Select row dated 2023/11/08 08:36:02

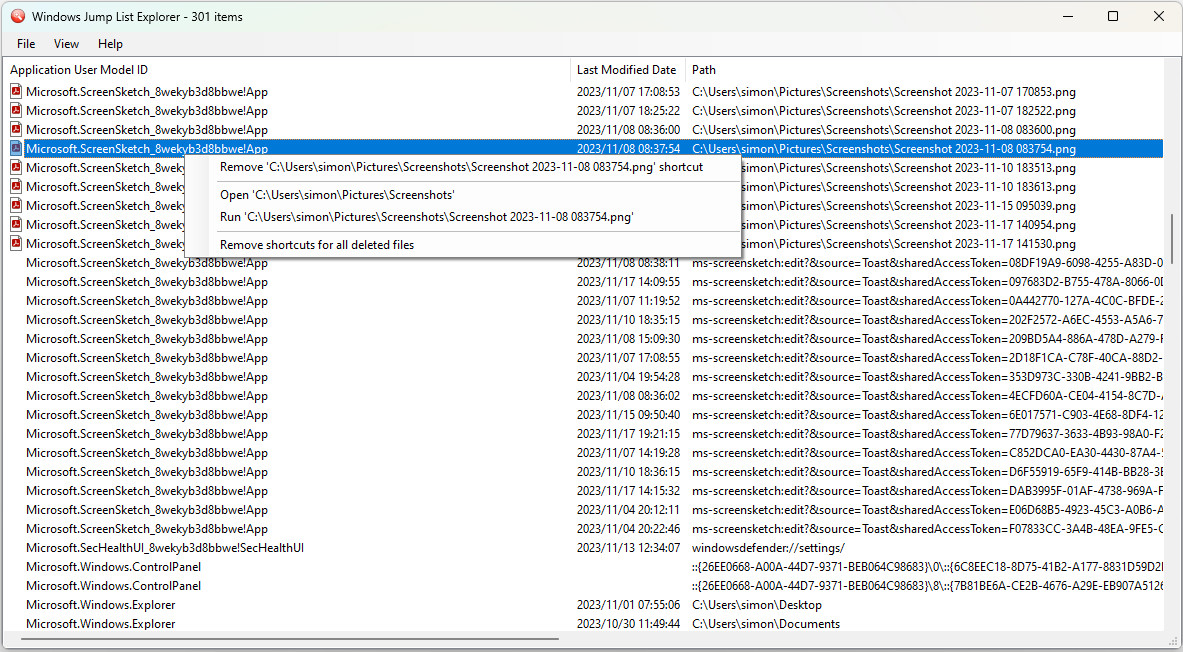582,395
